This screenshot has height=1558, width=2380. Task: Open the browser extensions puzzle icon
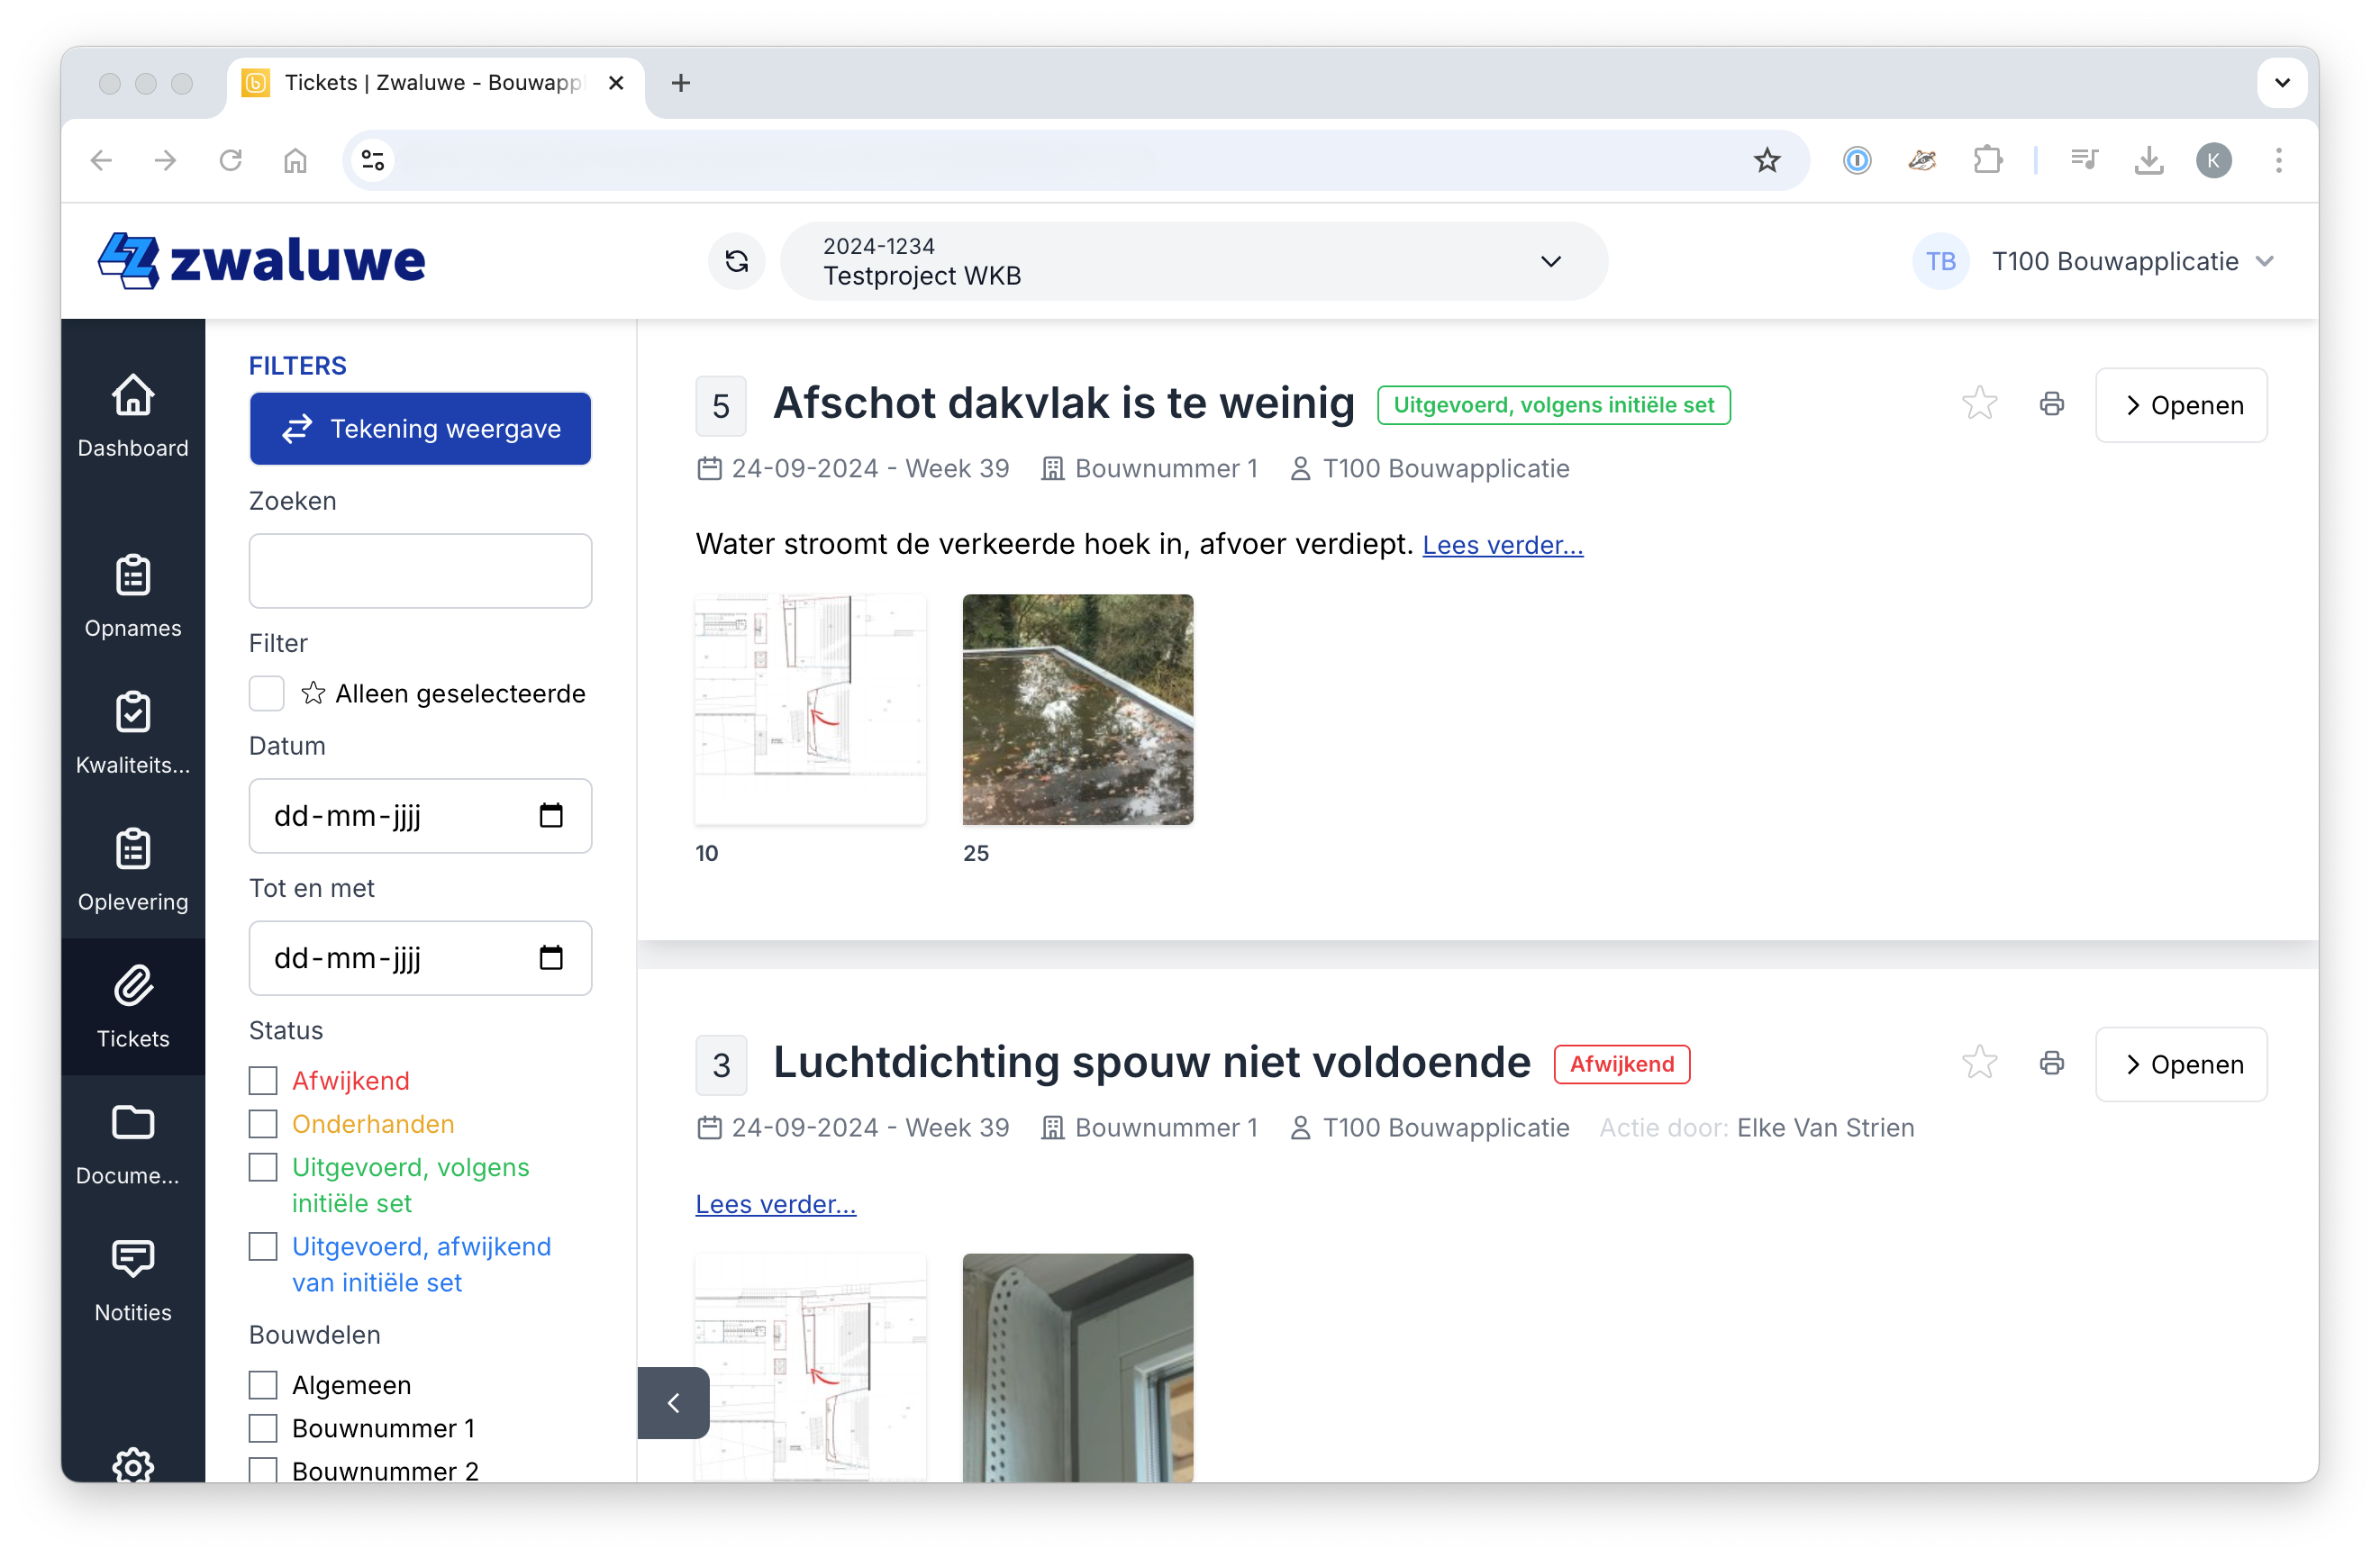pos(1987,160)
